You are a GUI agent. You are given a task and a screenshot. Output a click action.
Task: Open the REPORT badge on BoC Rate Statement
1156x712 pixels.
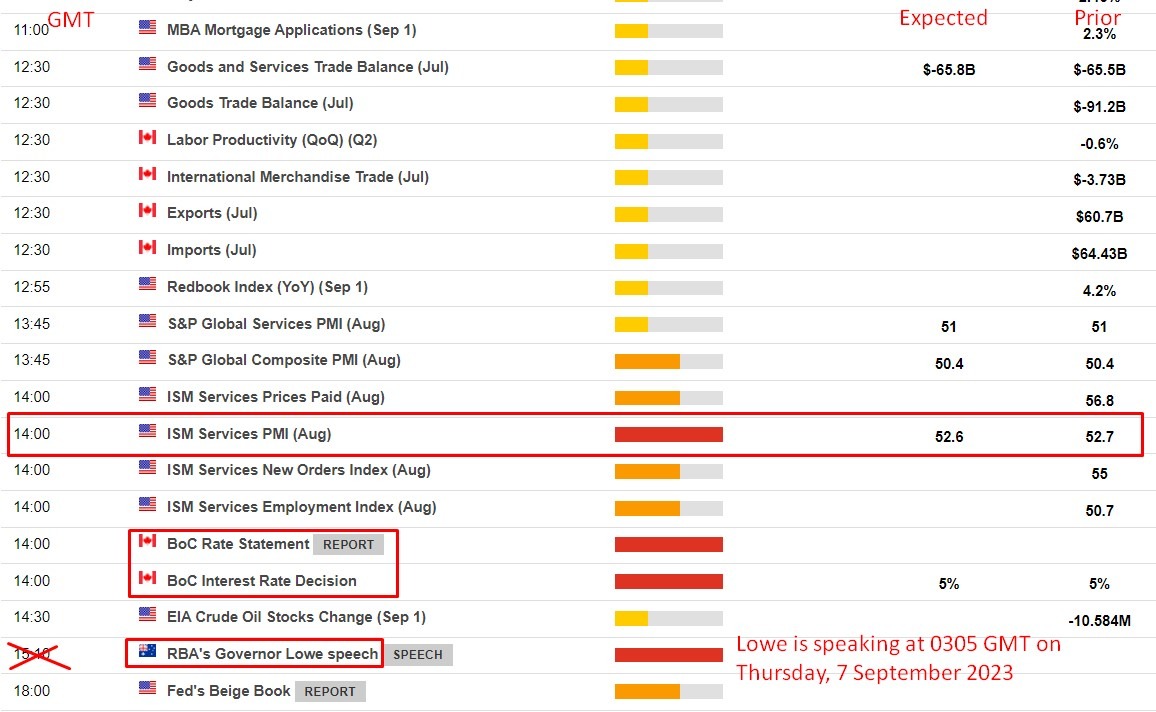(349, 544)
